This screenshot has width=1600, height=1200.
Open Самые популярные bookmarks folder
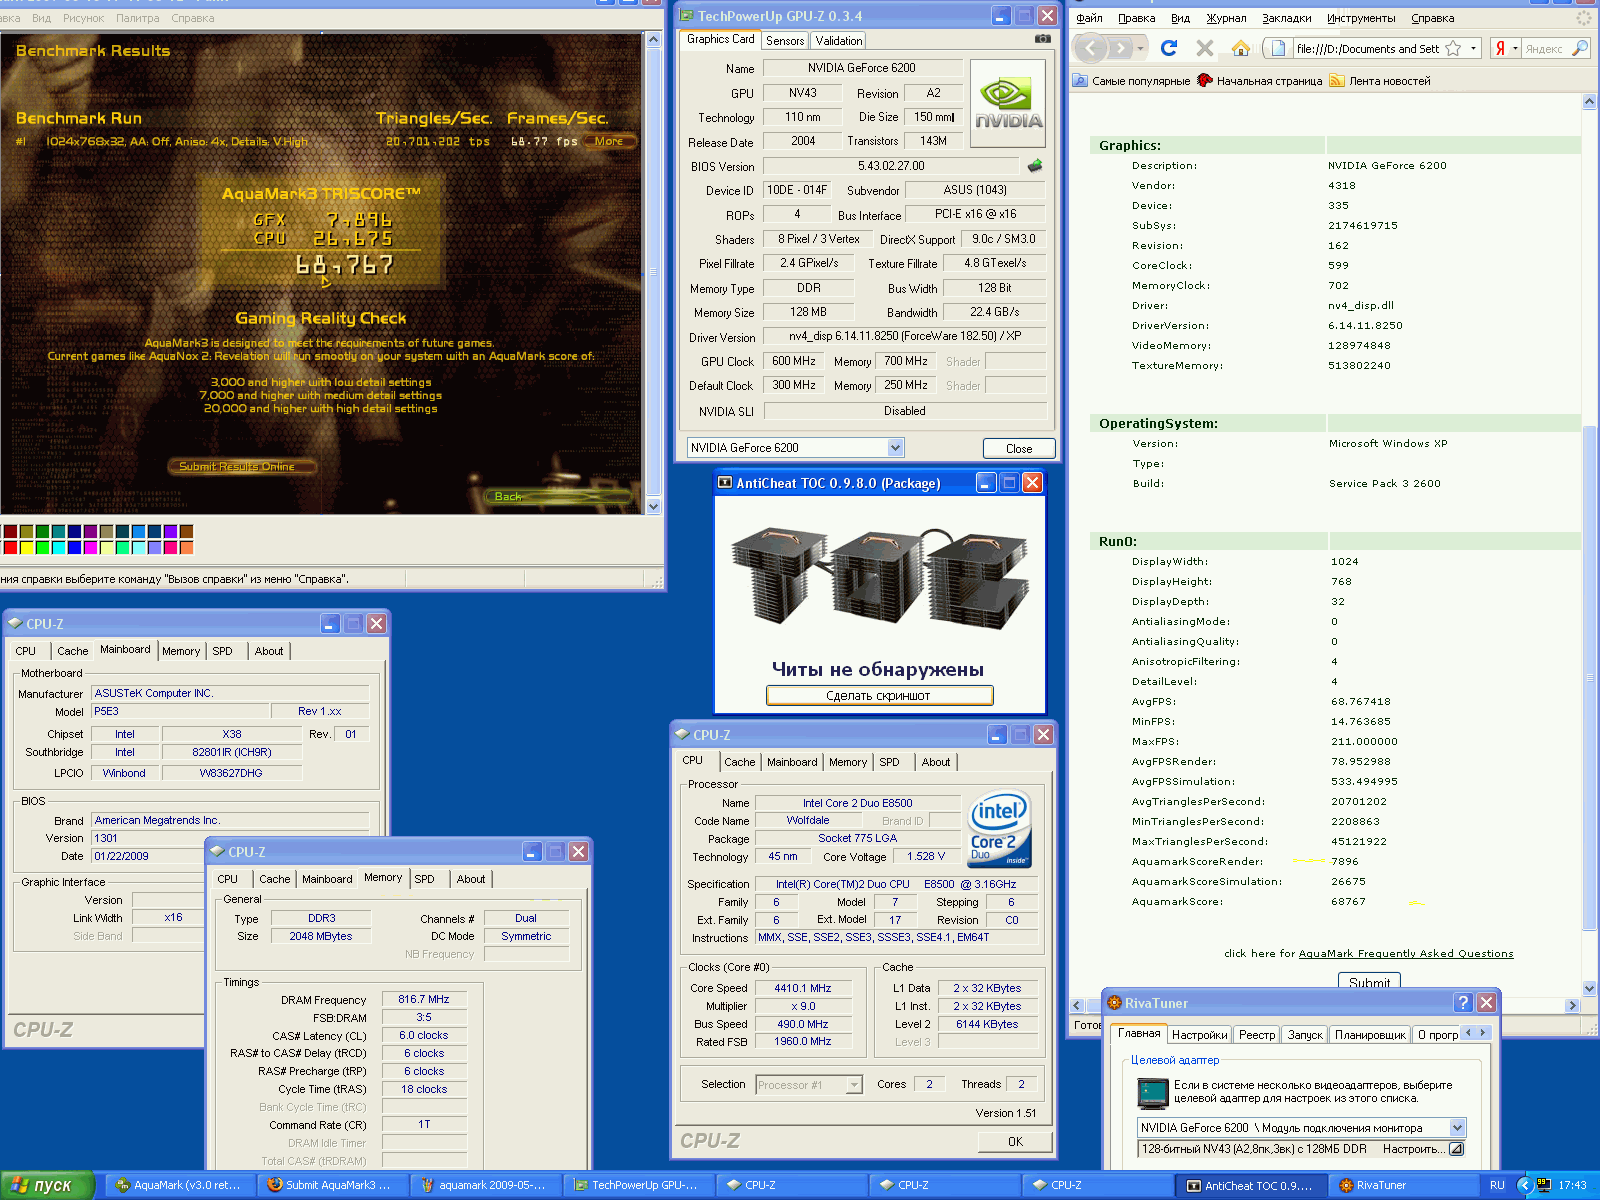click(x=1132, y=81)
